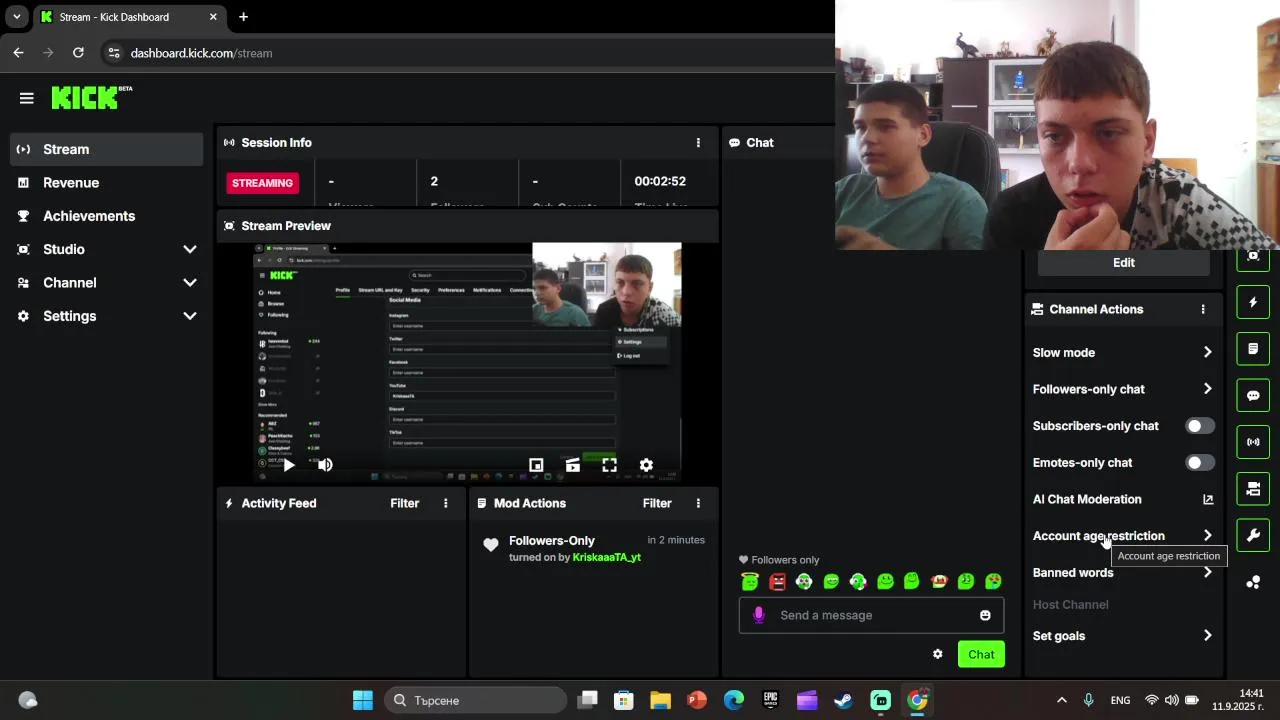
Task: Click the channel actions icon in right rail
Action: tap(1253, 489)
